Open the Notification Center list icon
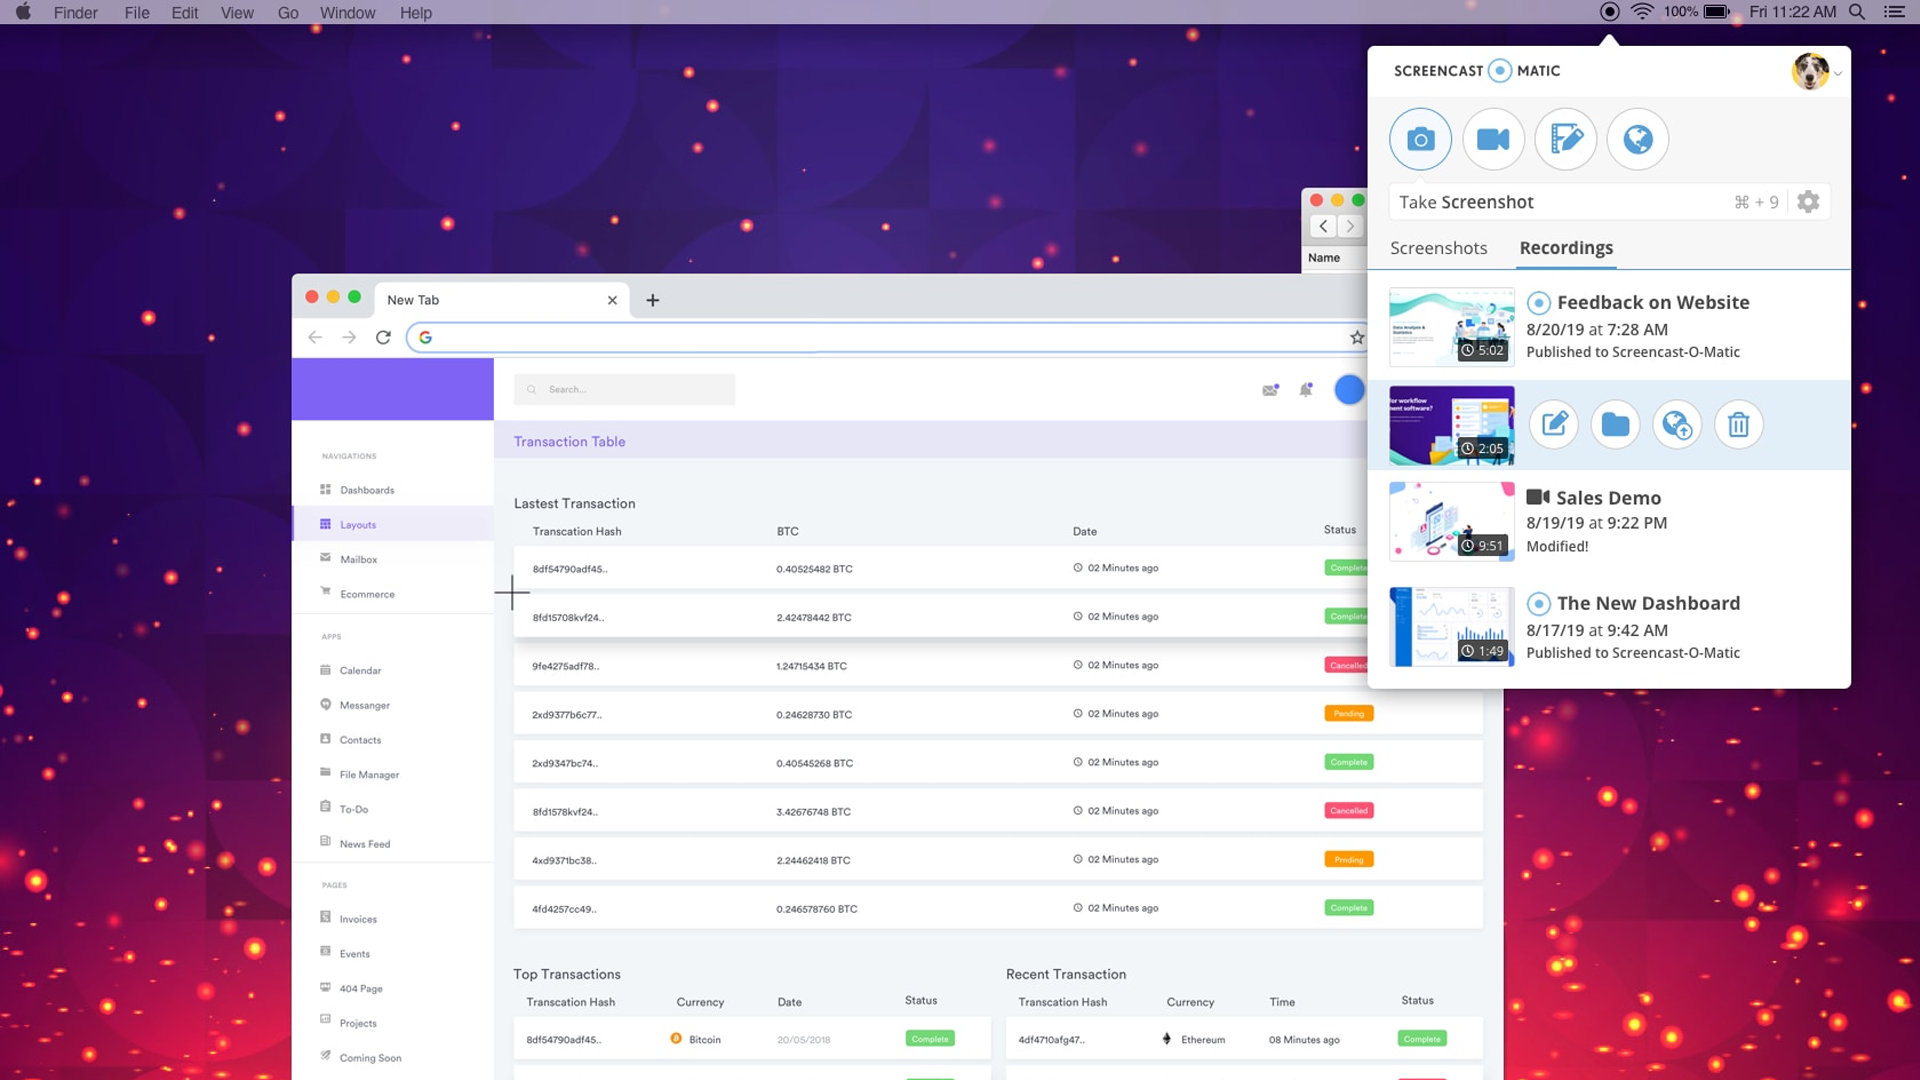 (x=1894, y=12)
